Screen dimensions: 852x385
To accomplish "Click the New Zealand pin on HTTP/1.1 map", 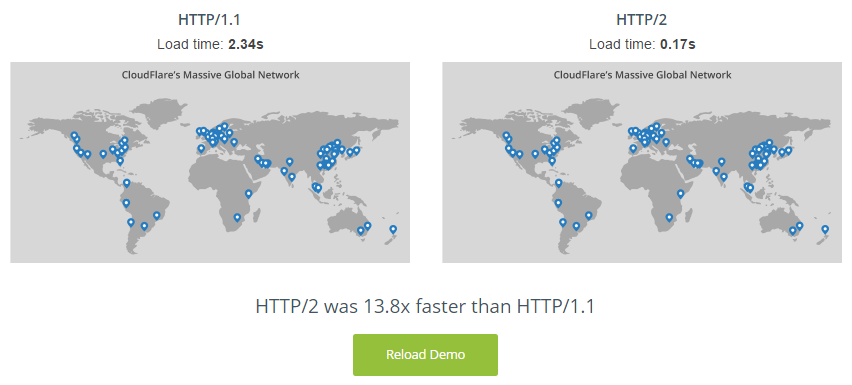I will click(393, 229).
